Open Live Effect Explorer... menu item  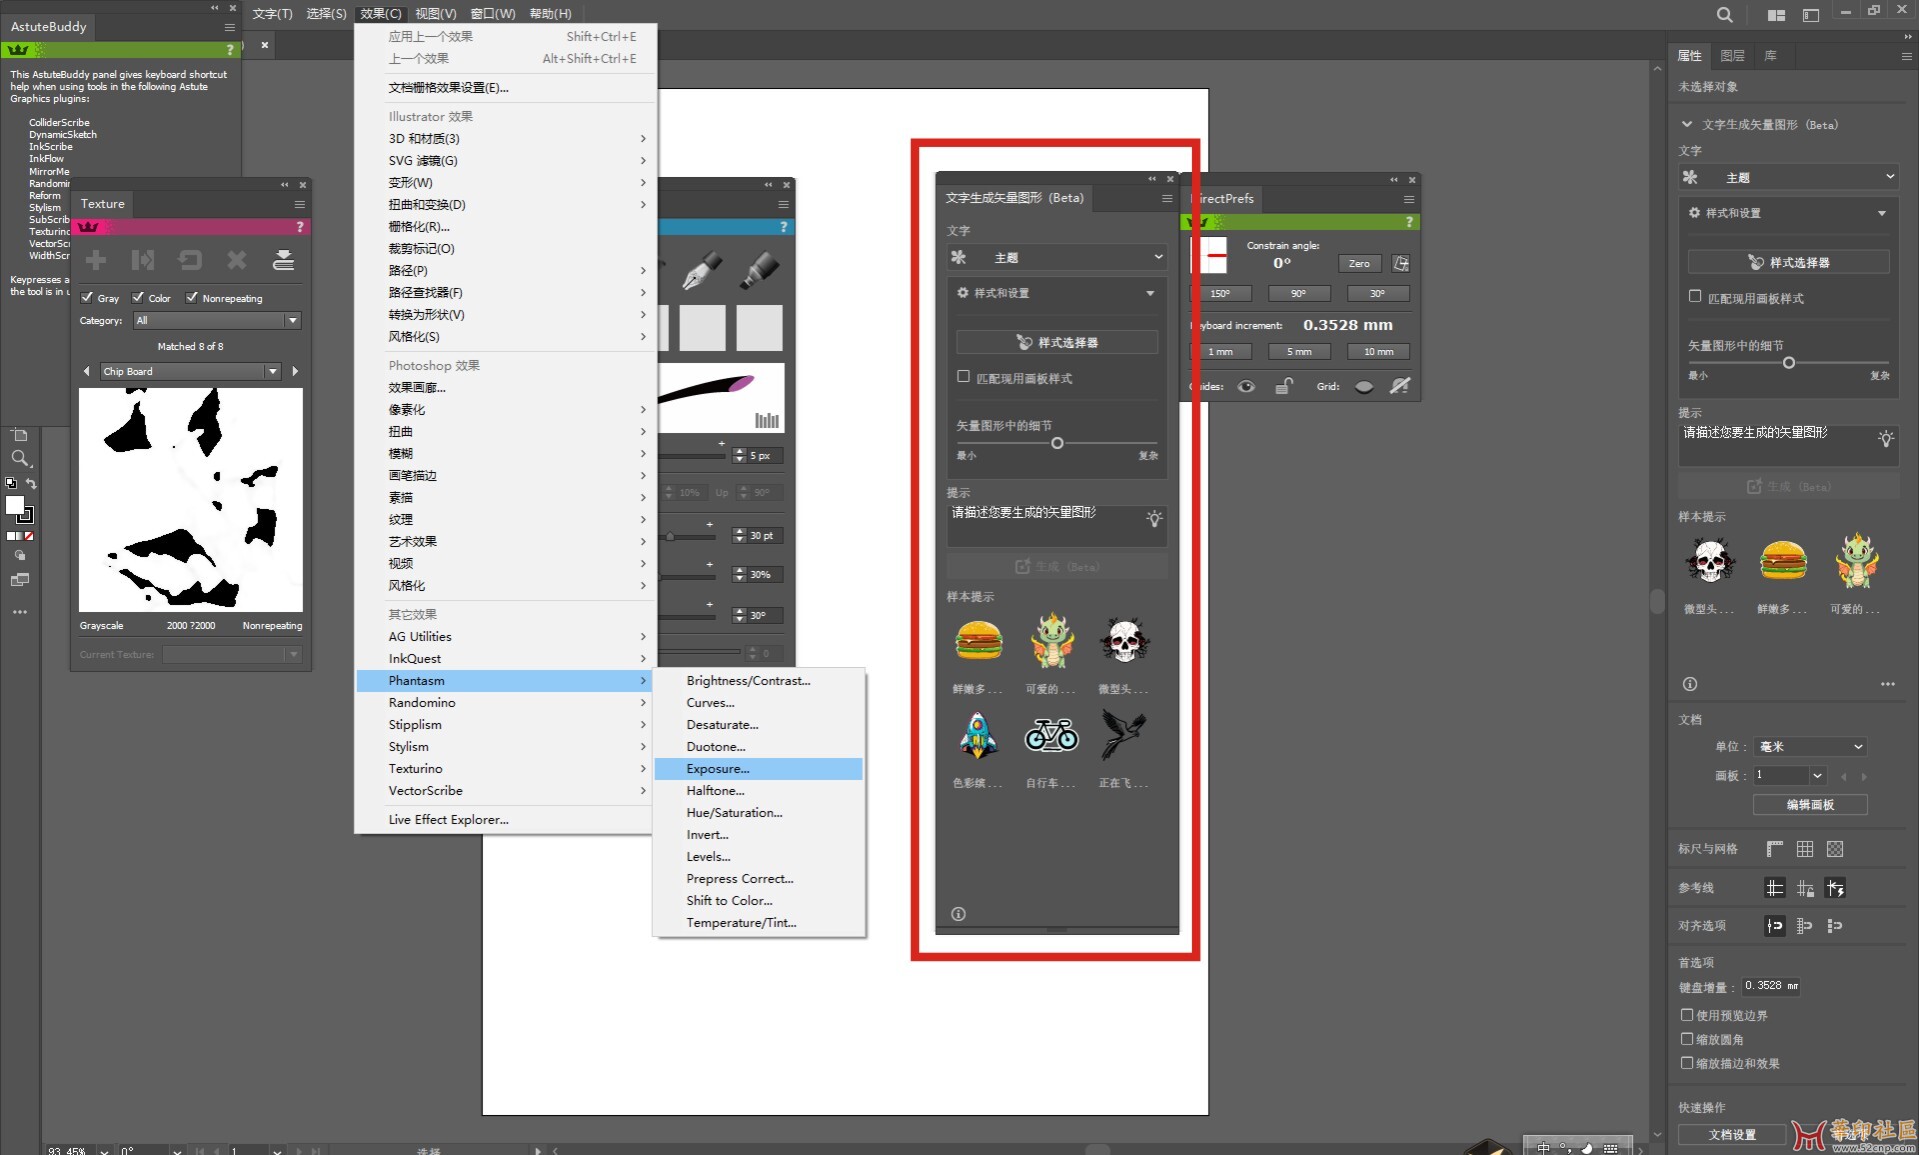click(x=505, y=820)
